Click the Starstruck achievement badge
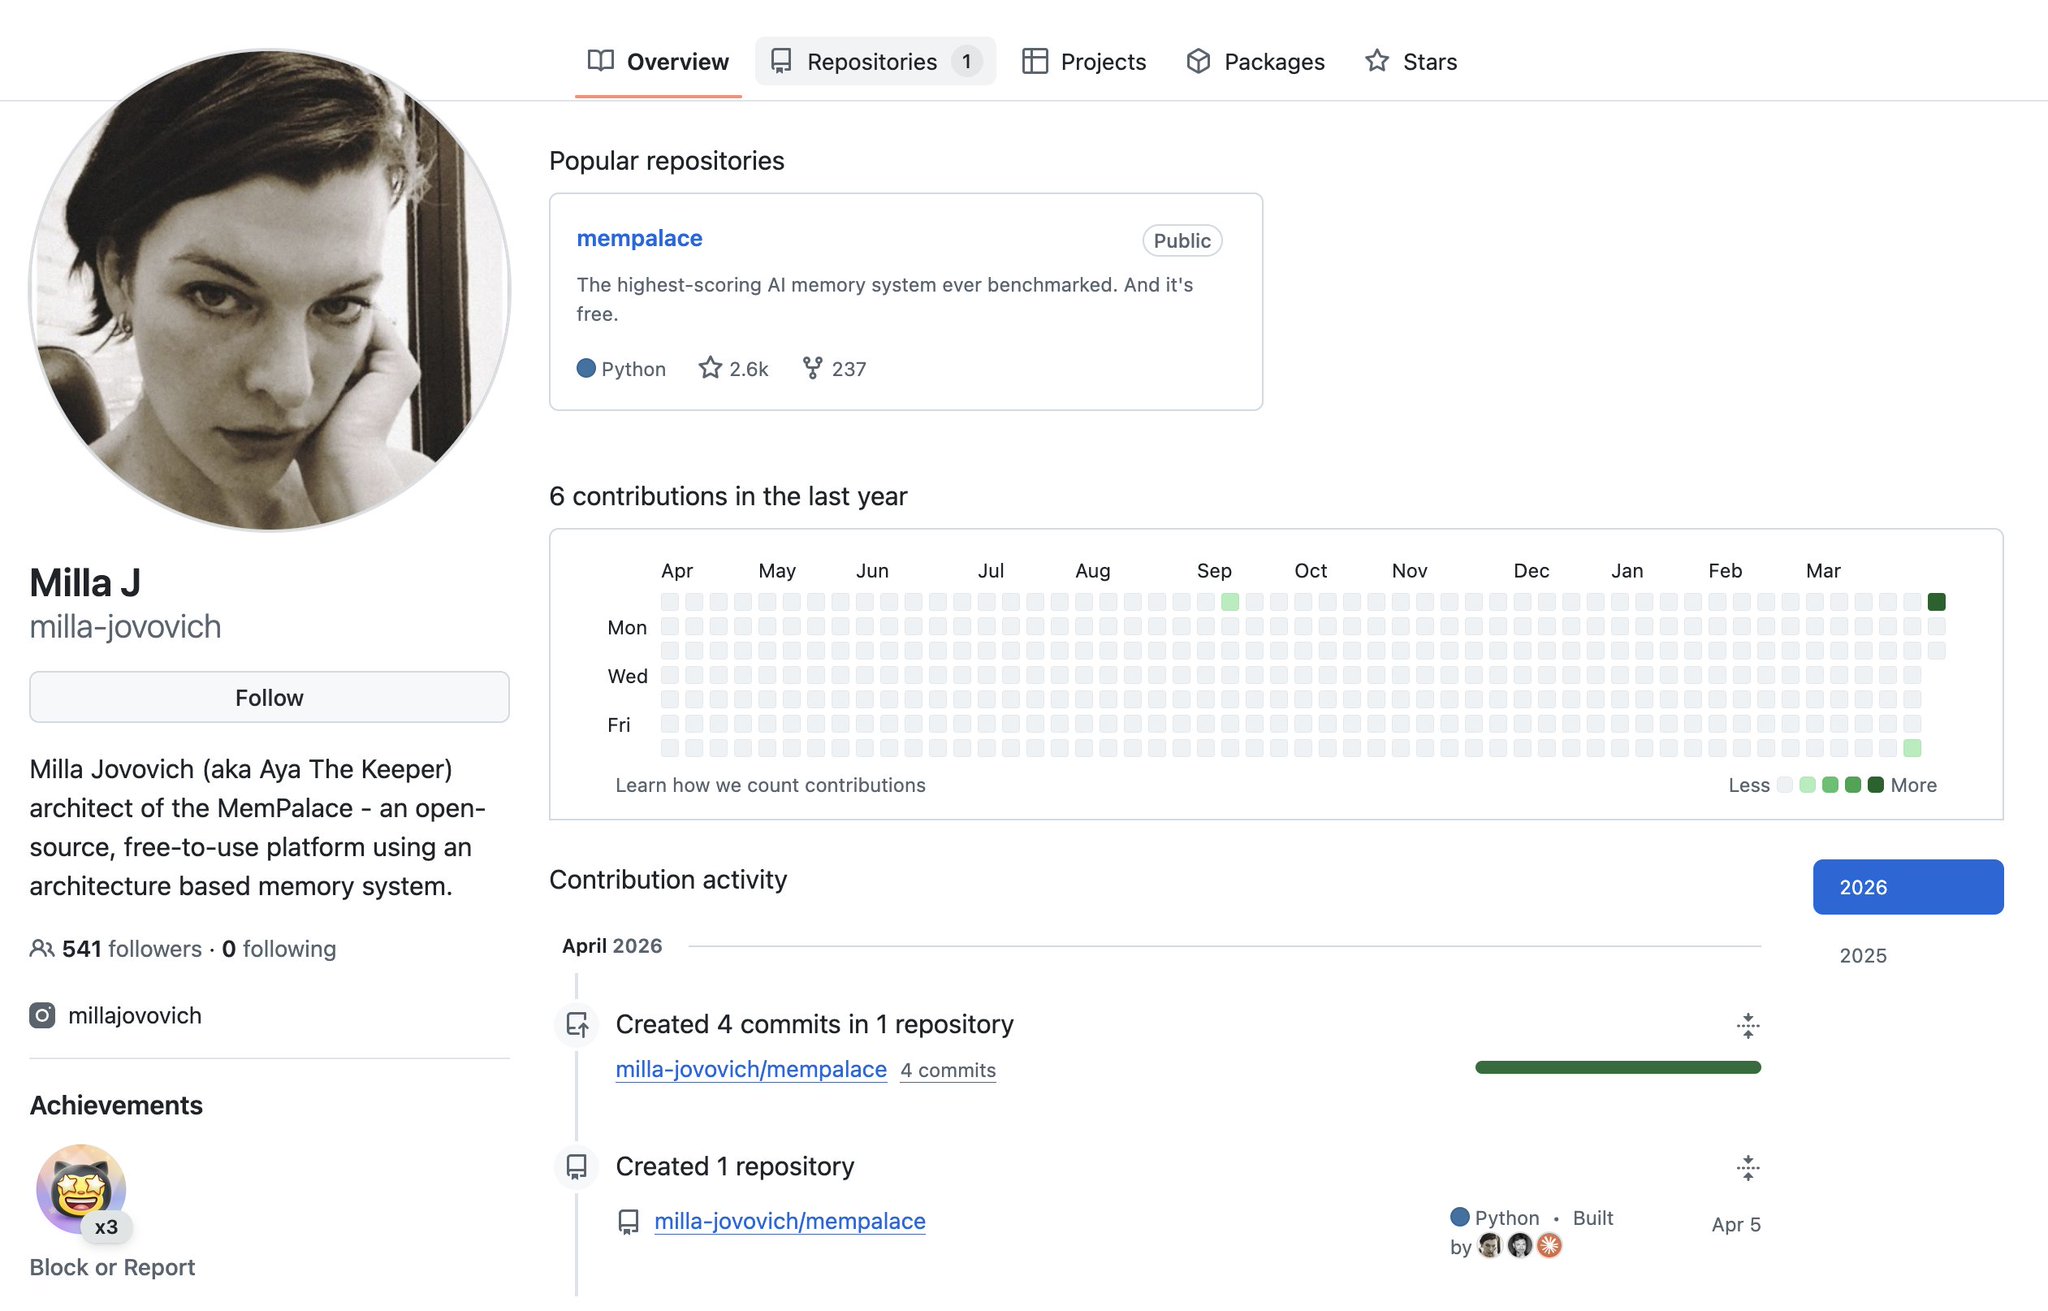The height and width of the screenshot is (1311, 2048). (x=81, y=1190)
